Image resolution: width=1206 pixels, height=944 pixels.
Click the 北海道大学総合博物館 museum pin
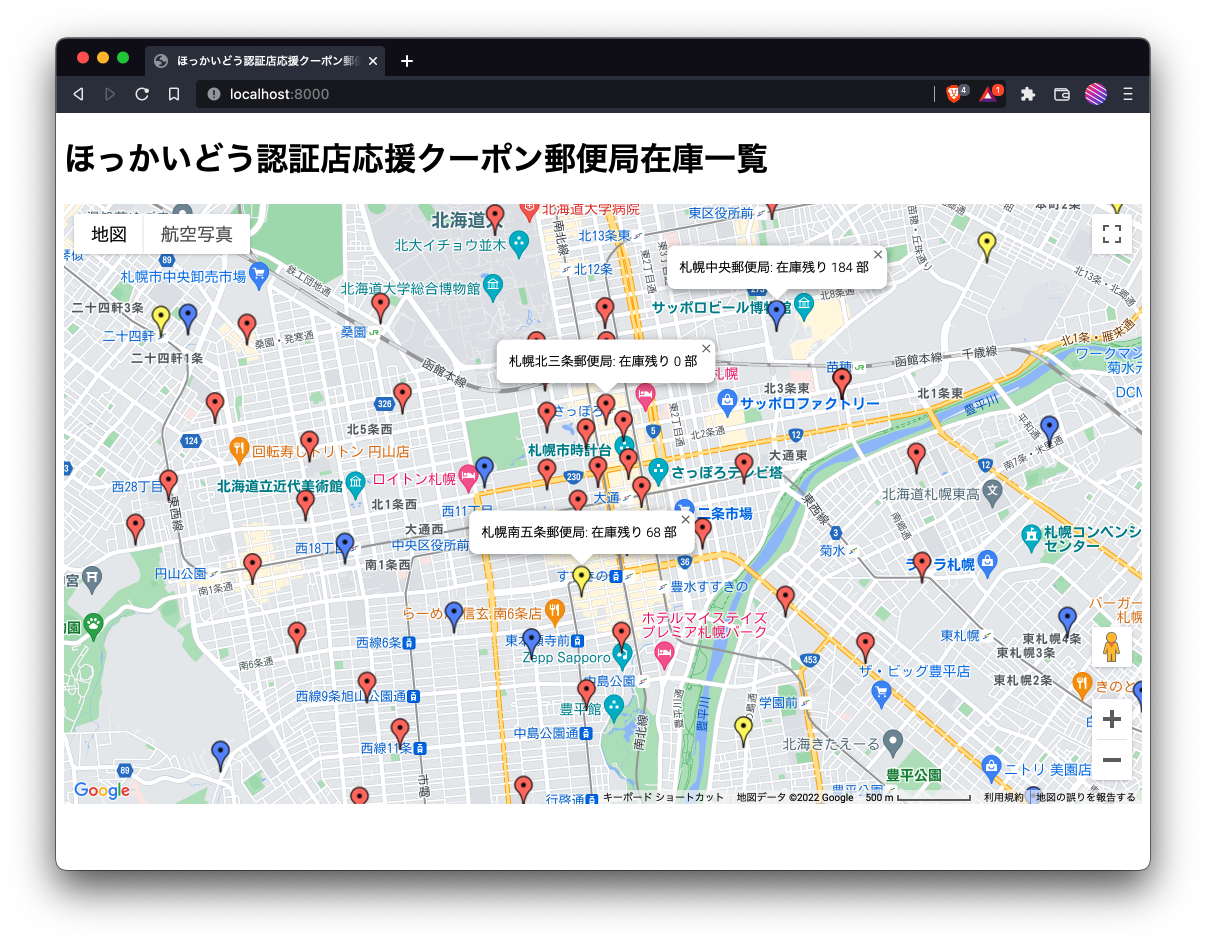493,289
